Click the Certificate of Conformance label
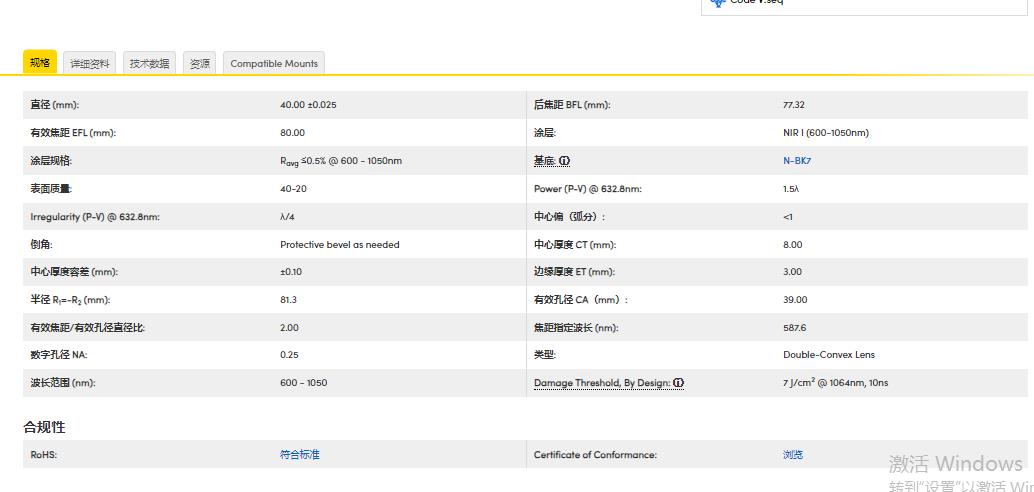Viewport: 1034px width, 492px height. pyautogui.click(x=595, y=455)
